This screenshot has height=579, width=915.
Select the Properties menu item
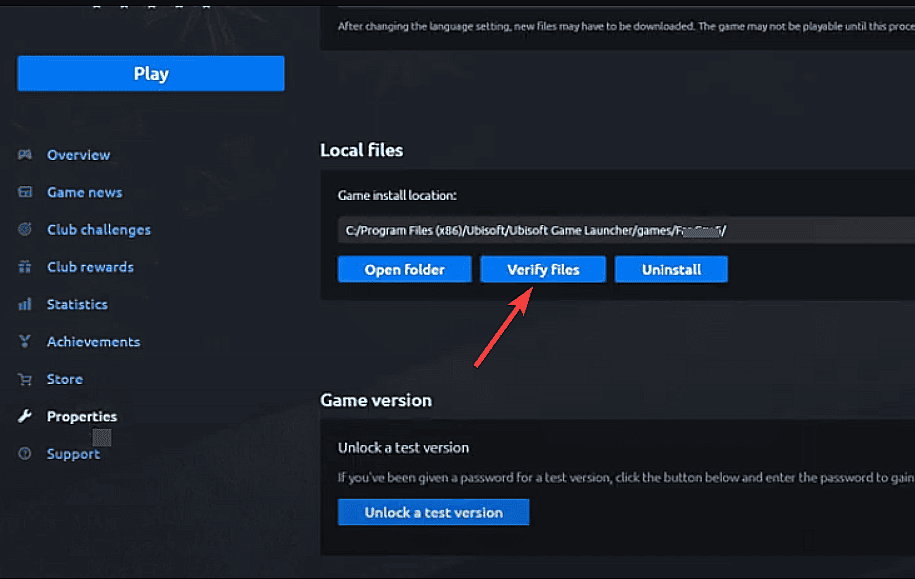pyautogui.click(x=82, y=416)
